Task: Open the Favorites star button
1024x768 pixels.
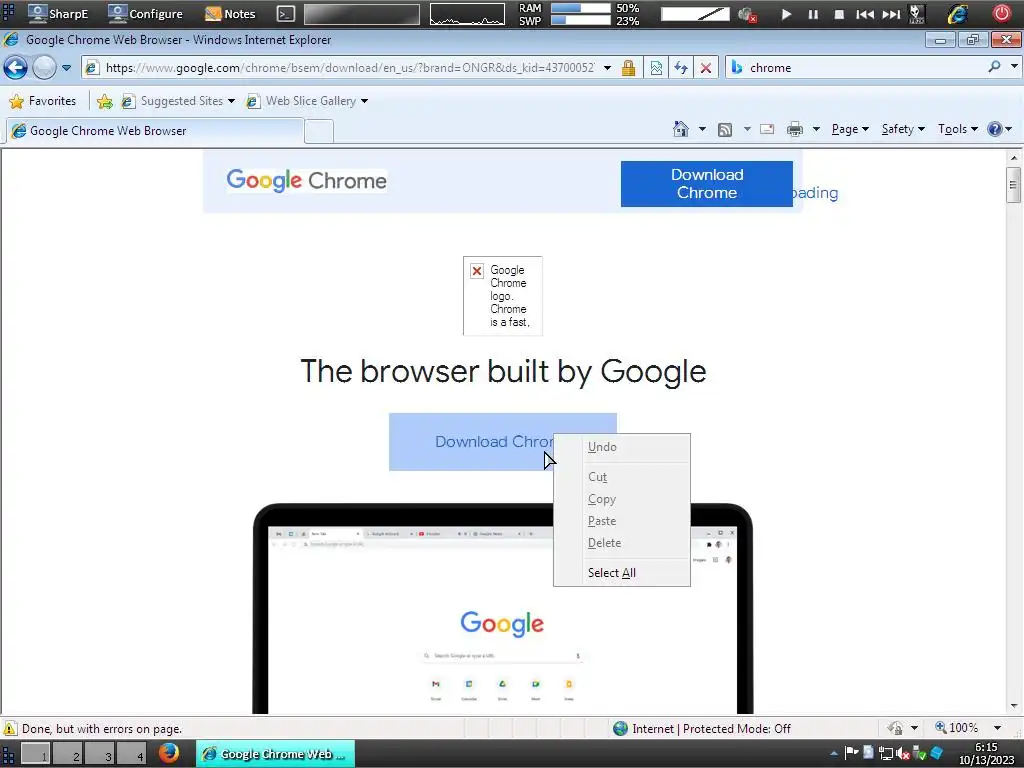Action: click(x=43, y=101)
